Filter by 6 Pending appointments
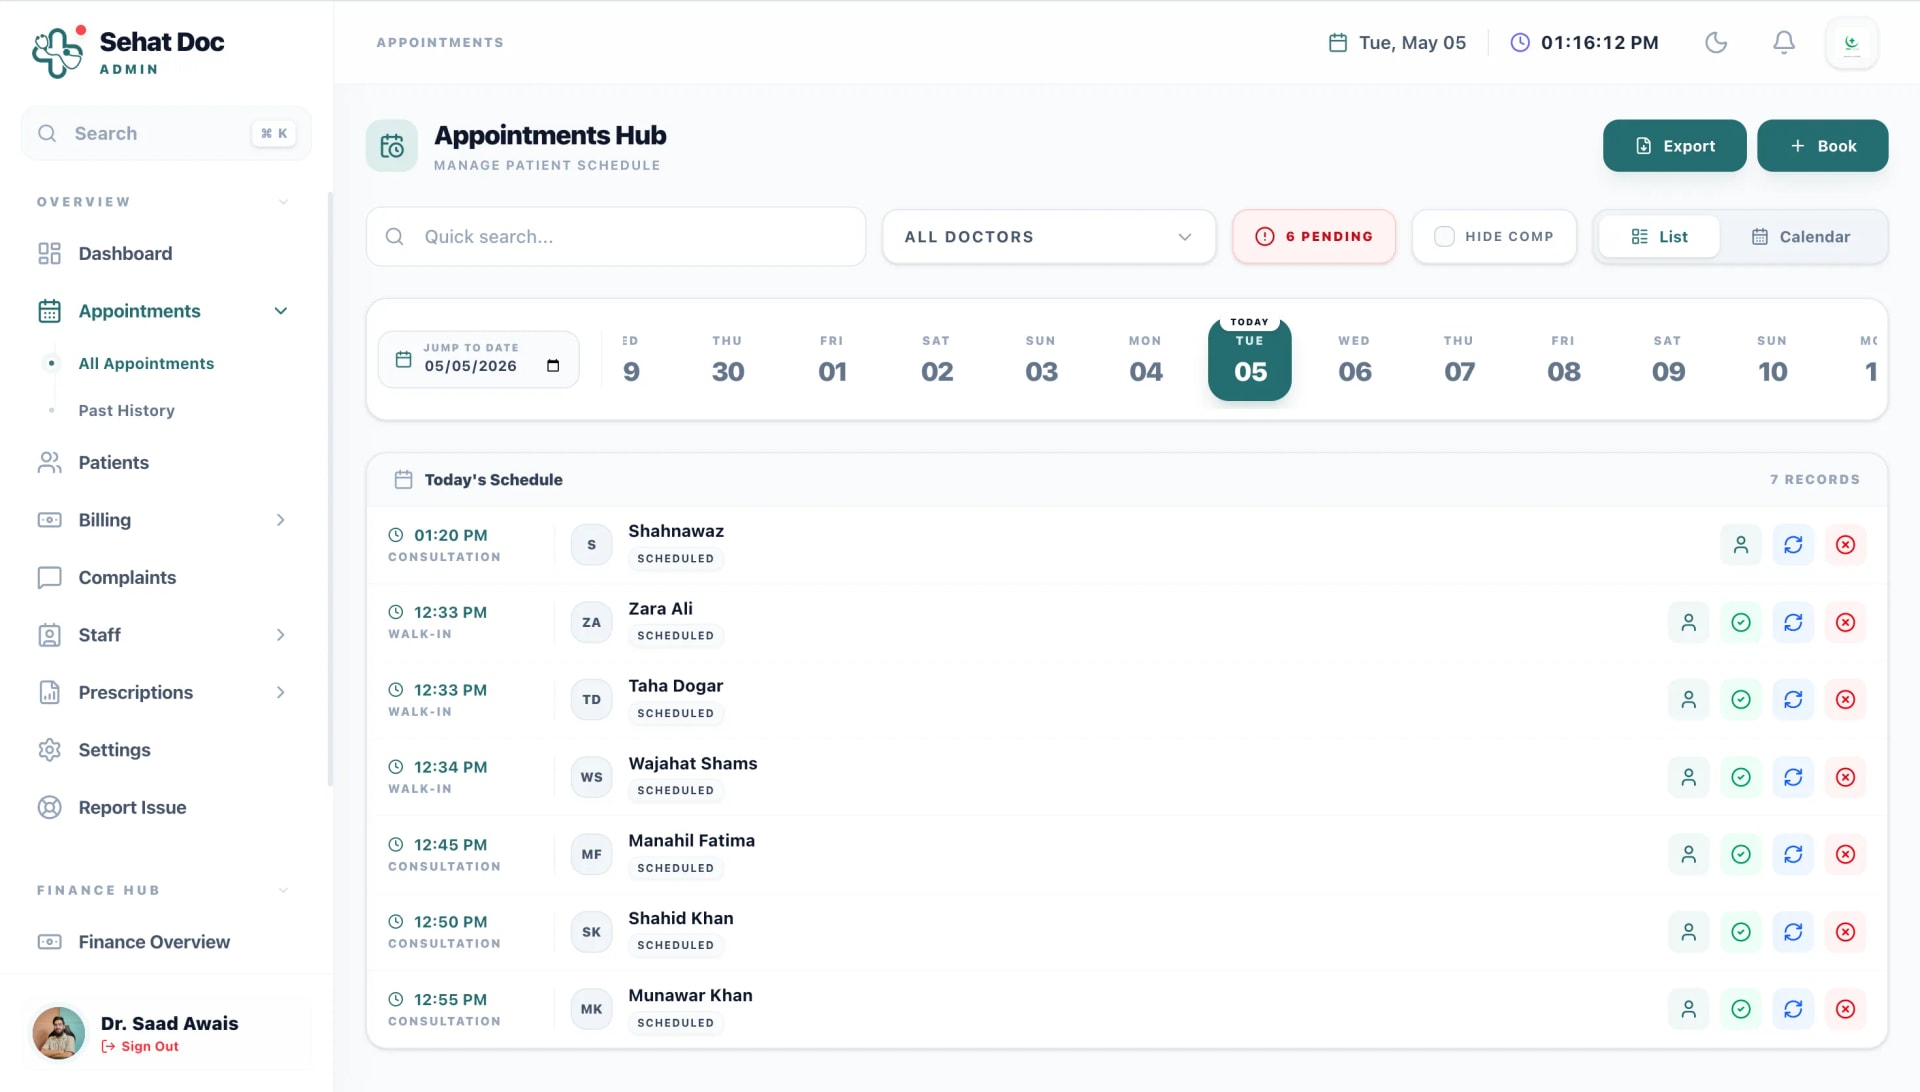This screenshot has height=1092, width=1920. pos(1313,237)
